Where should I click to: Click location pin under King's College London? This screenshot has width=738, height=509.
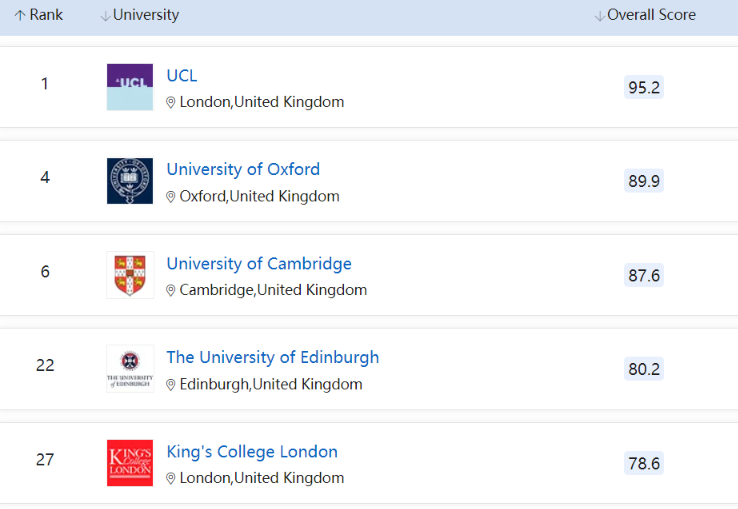171,478
